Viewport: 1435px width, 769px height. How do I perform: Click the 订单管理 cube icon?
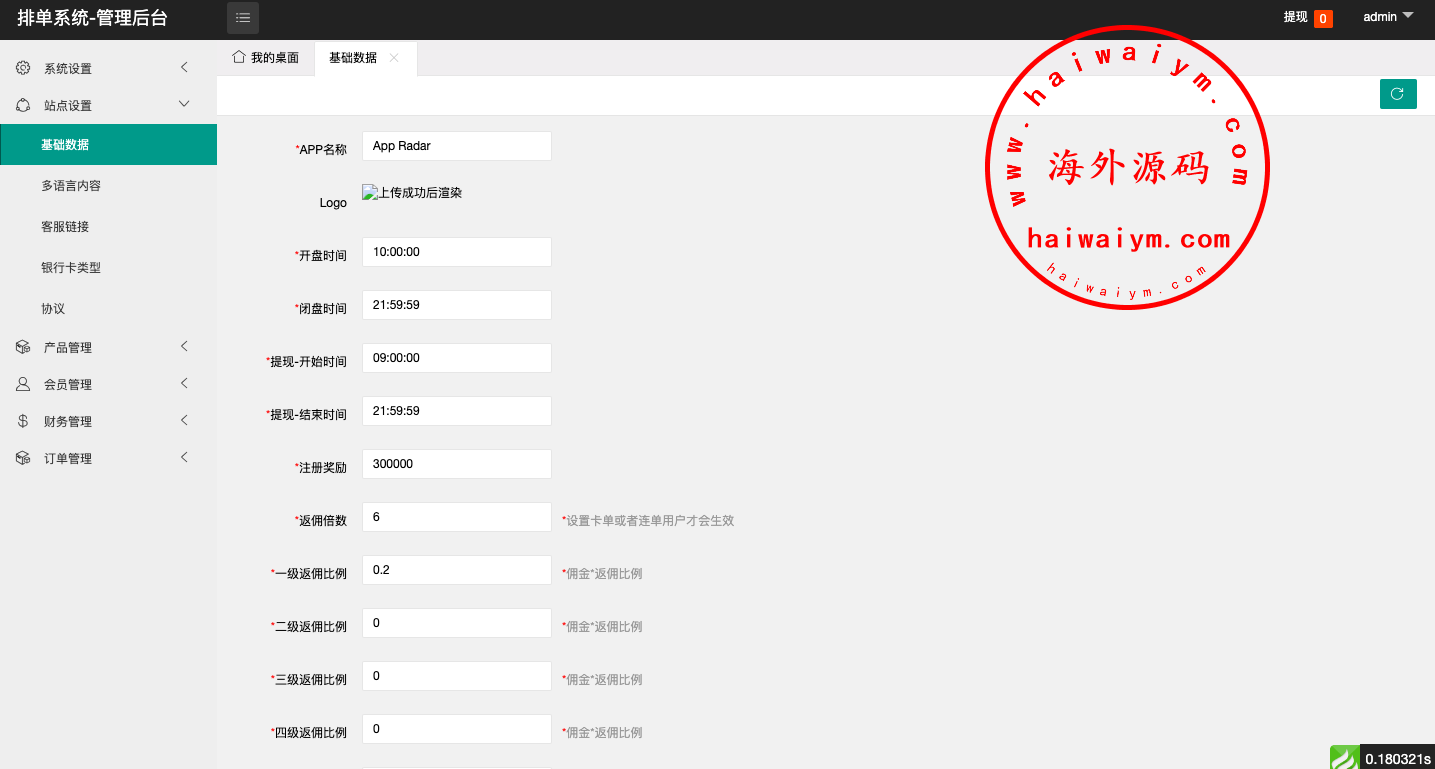point(23,458)
